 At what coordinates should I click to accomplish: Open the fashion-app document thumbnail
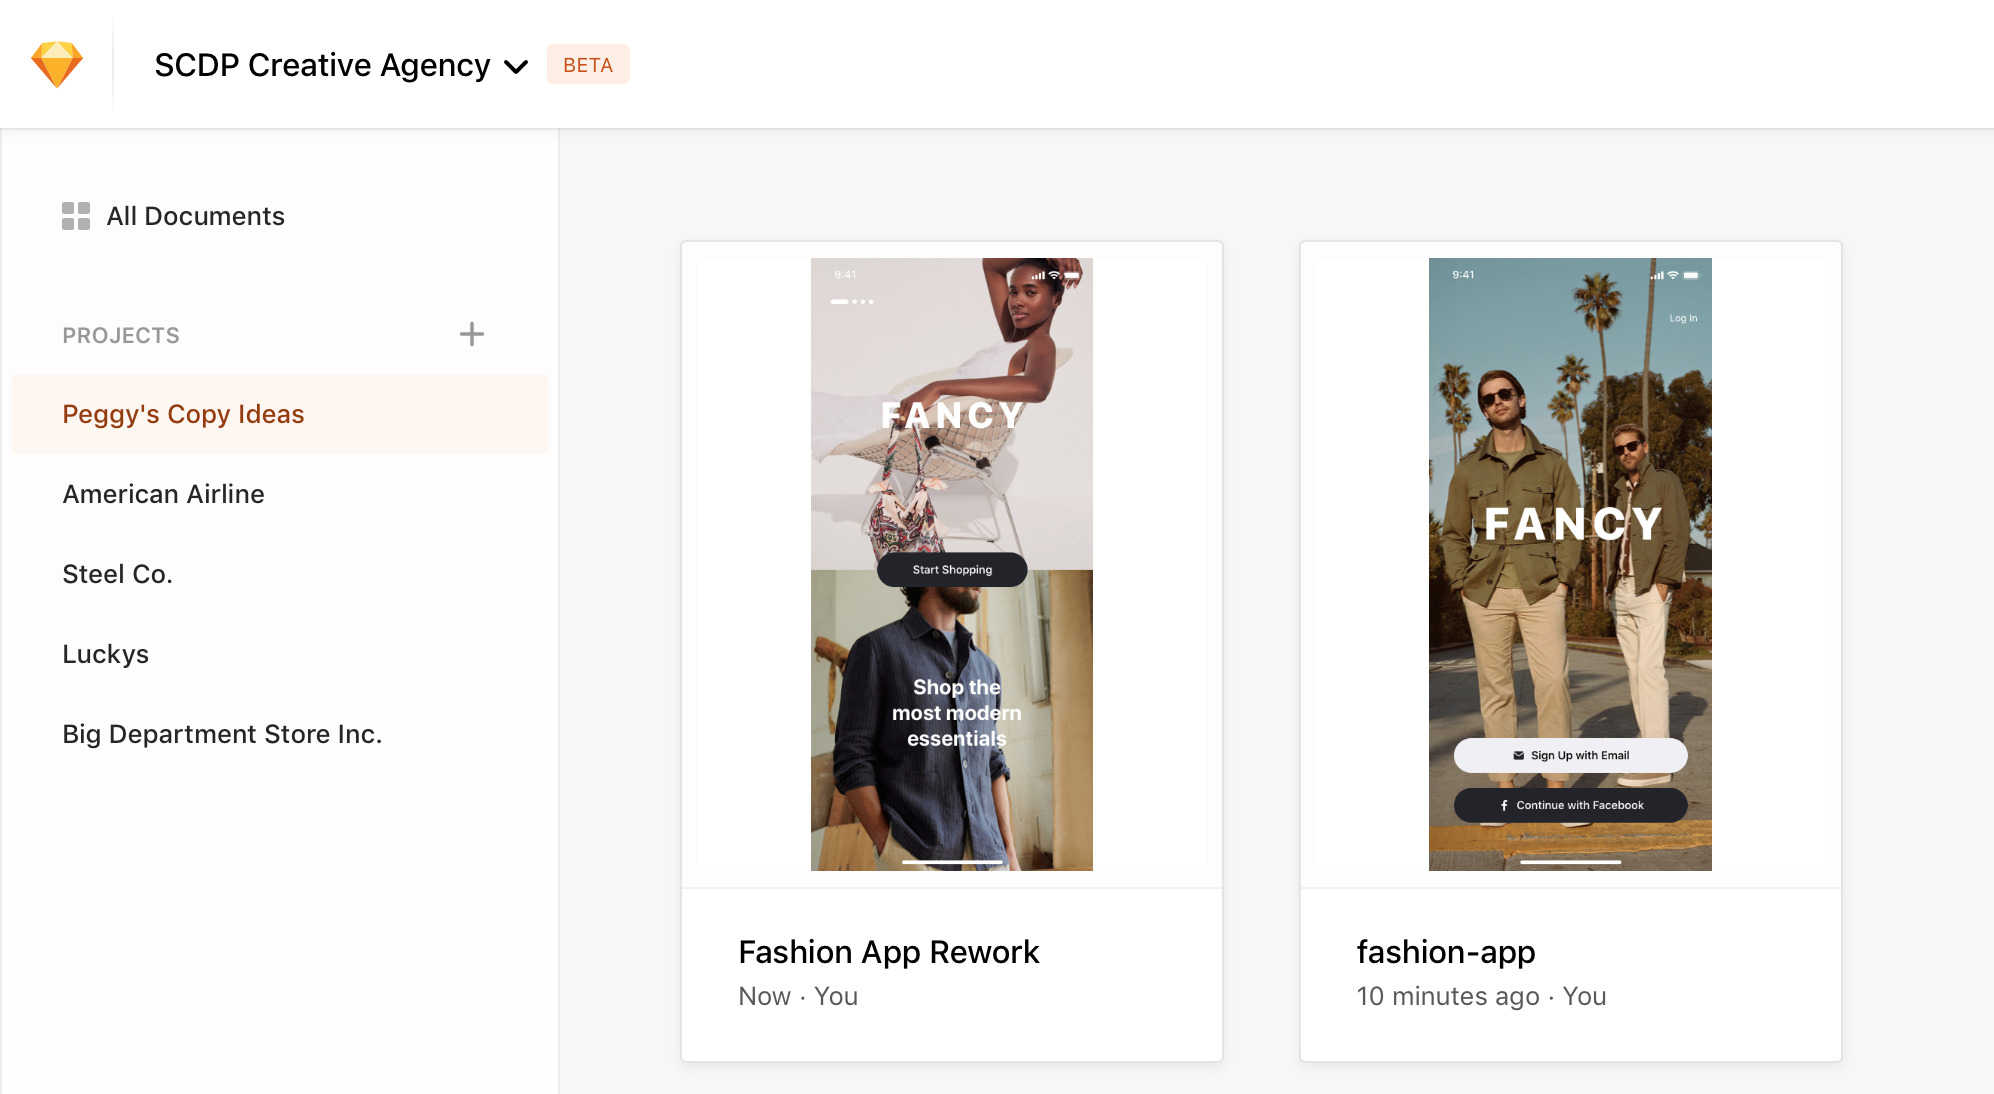[1570, 564]
